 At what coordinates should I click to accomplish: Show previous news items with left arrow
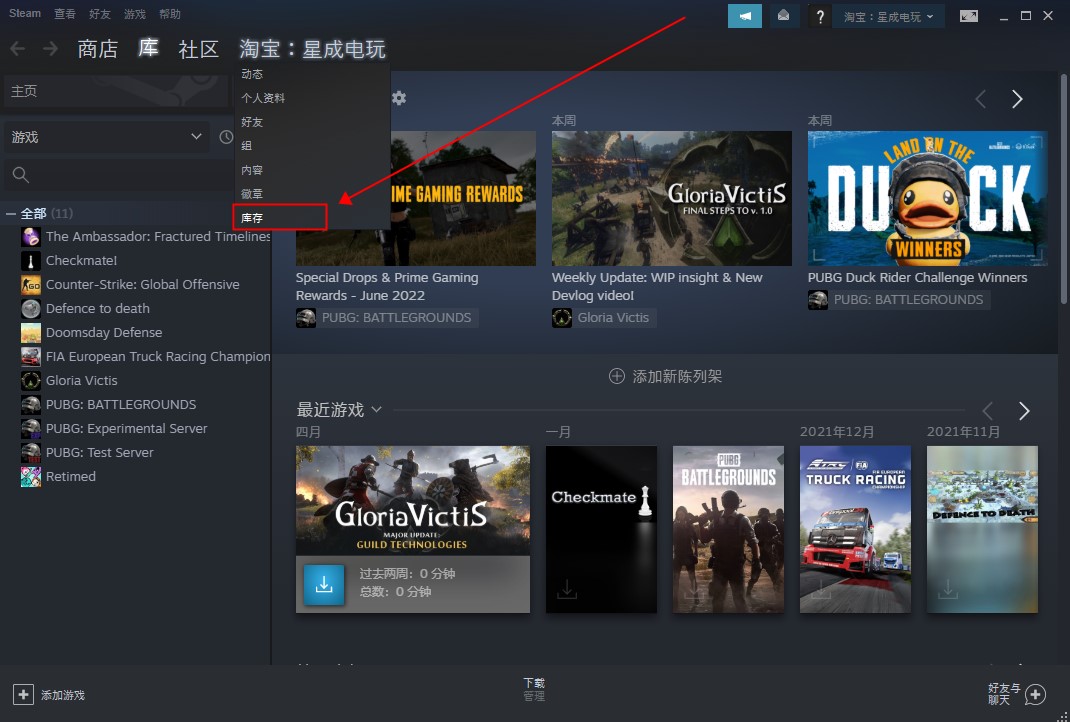[981, 99]
